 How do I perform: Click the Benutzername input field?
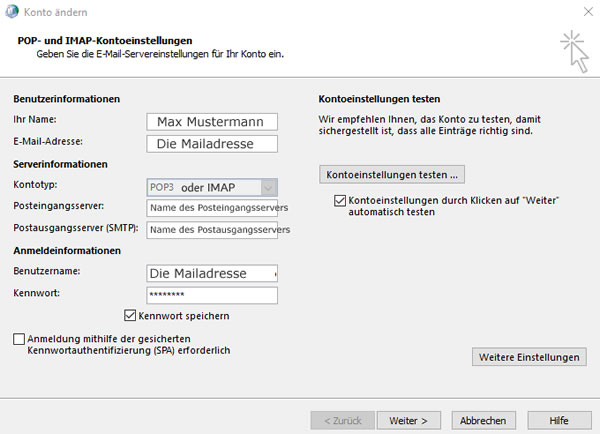[x=212, y=273]
